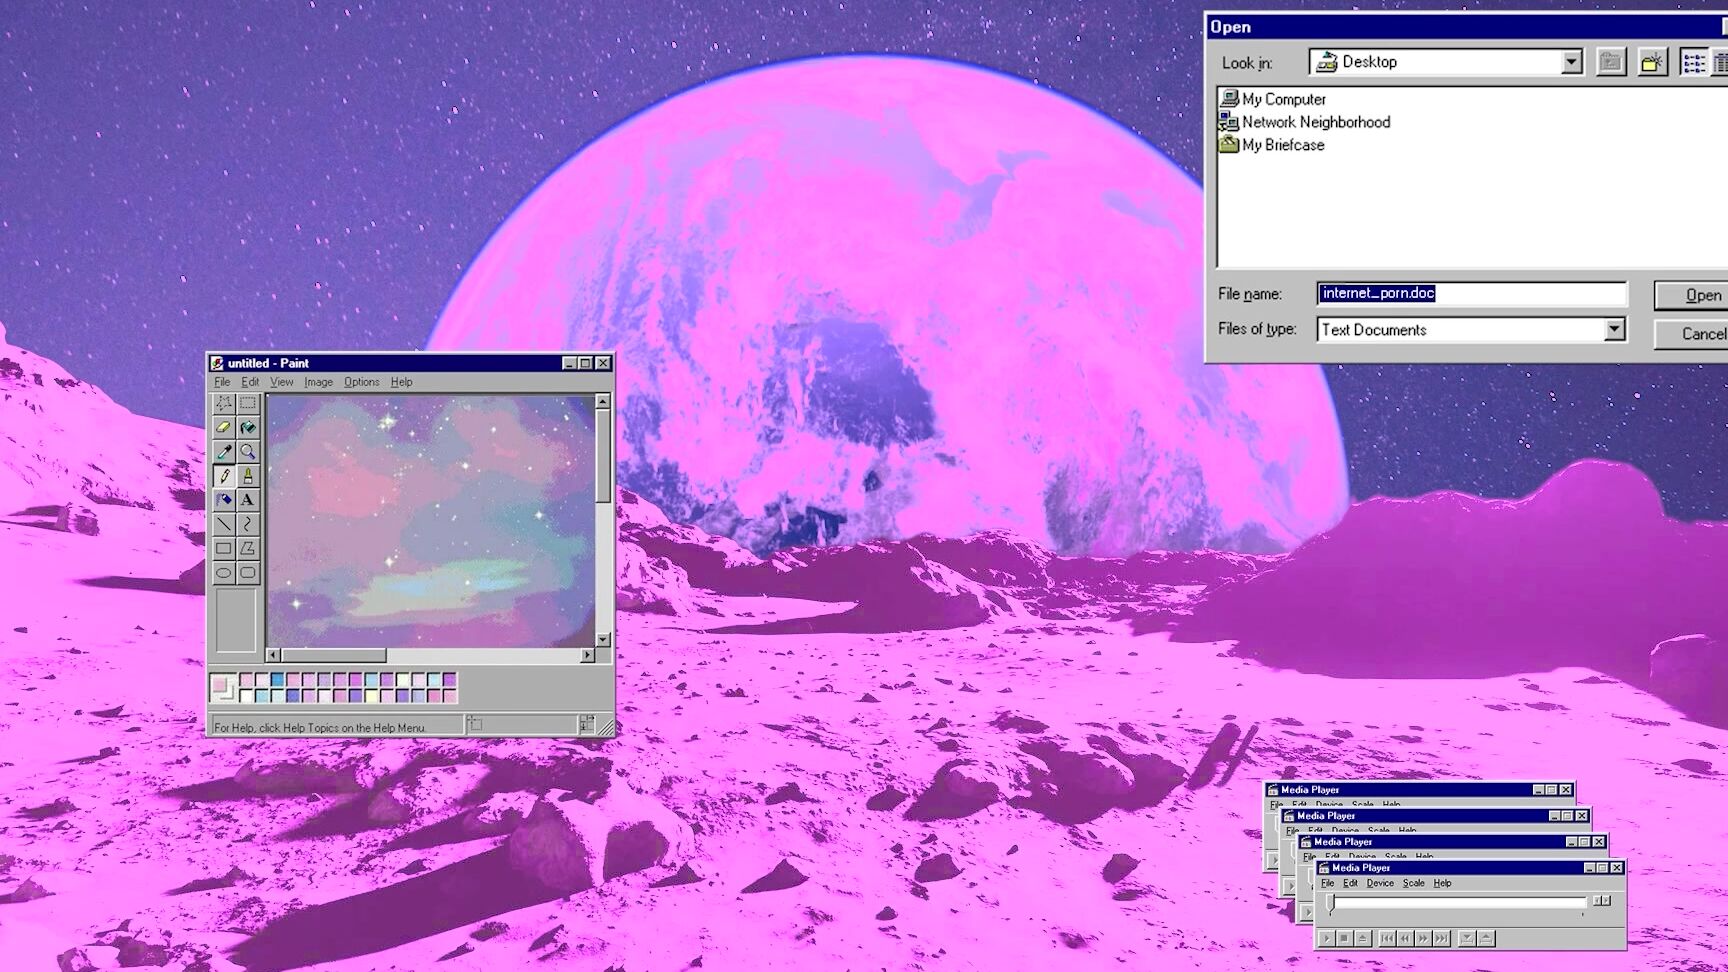Activate the Magnifier tool in Paint
Viewport: 1728px width, 972px height.
pyautogui.click(x=248, y=452)
